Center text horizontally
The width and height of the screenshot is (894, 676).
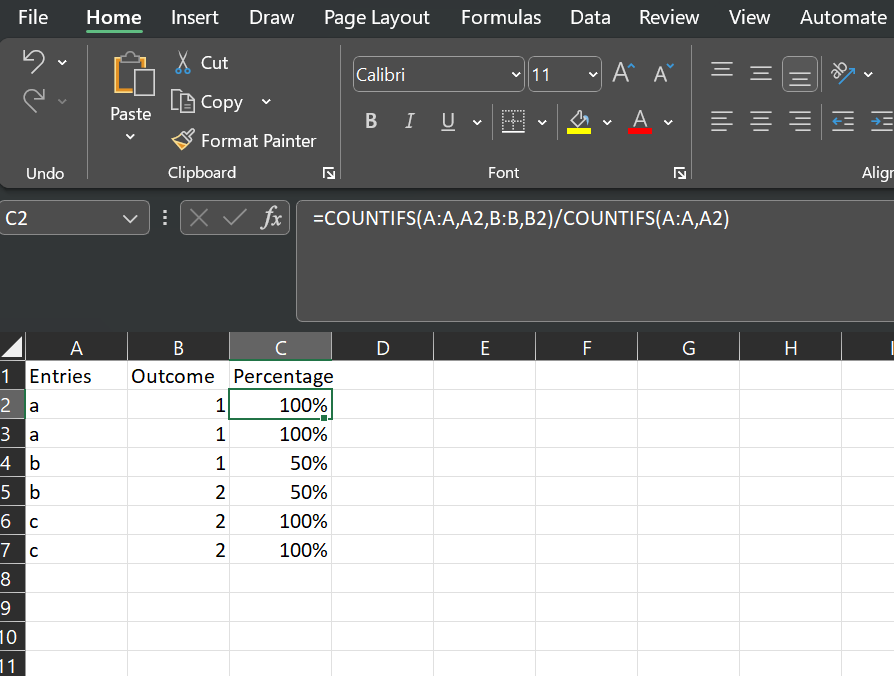[761, 121]
